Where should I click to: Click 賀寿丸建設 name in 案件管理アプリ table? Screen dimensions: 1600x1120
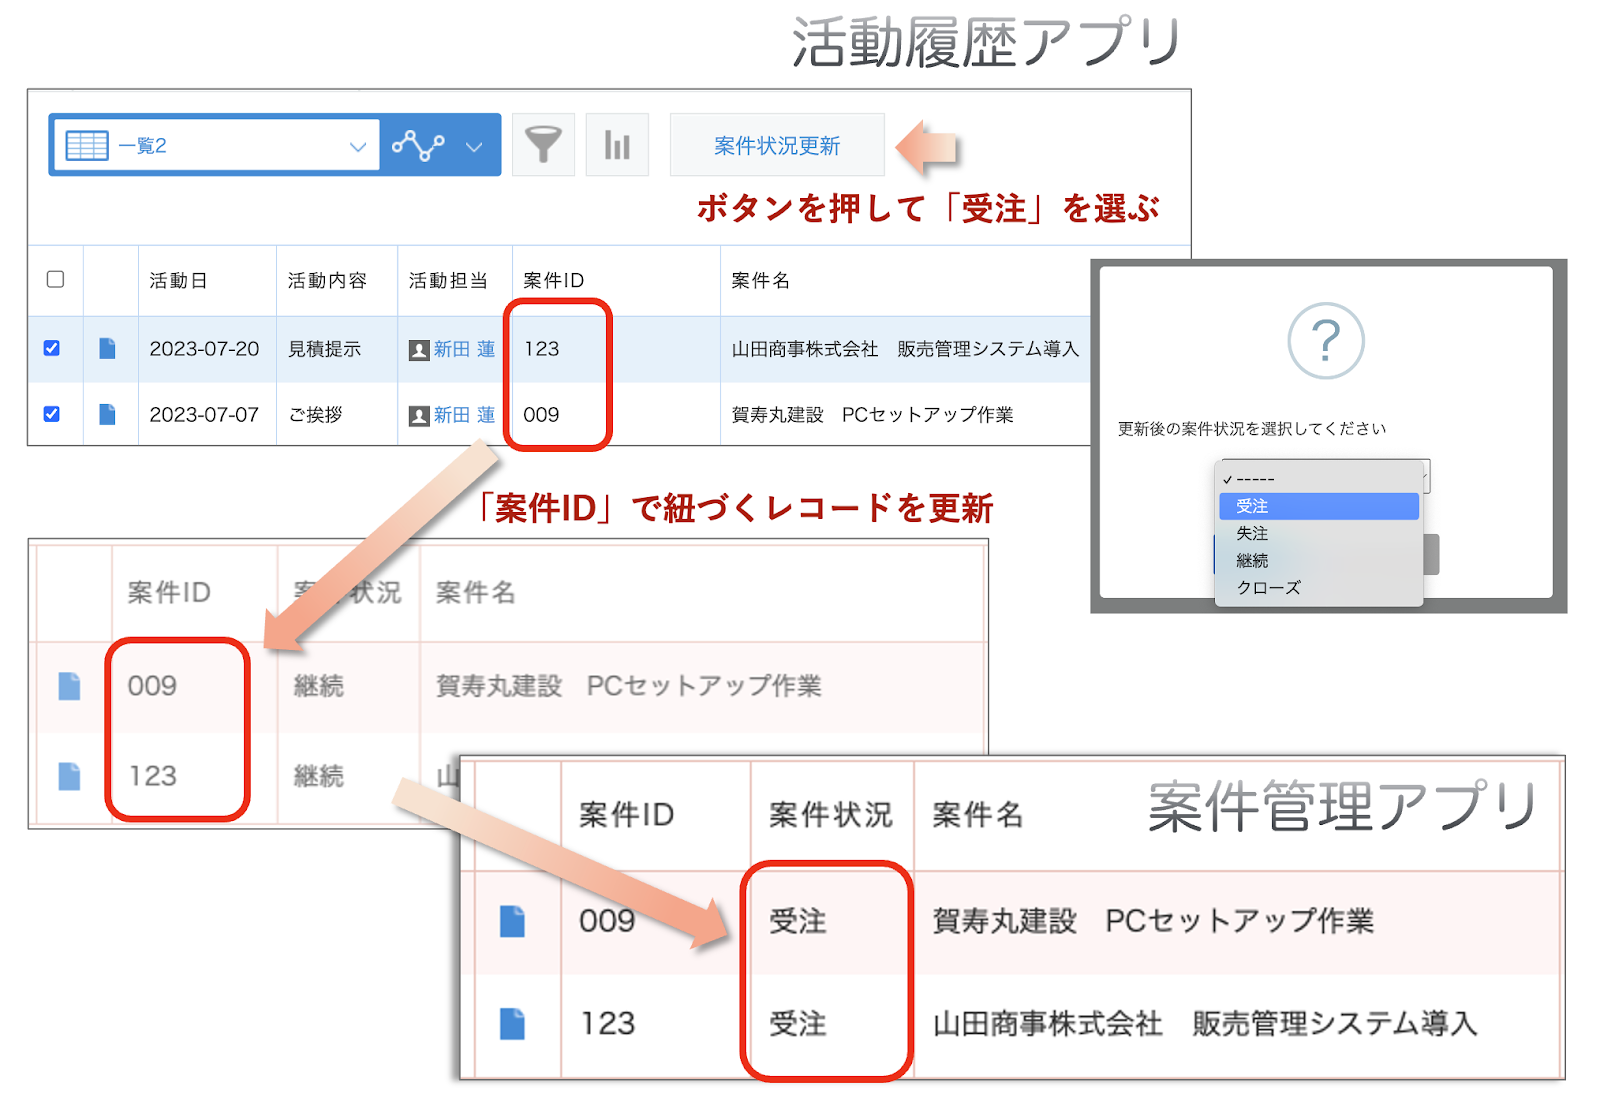(x=1153, y=921)
